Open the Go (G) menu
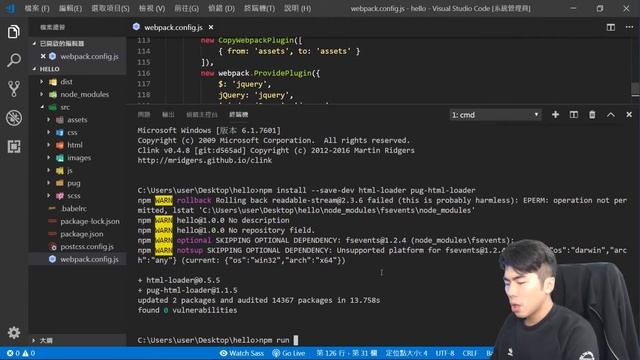Screen dimensions: 640x360 [187, 8]
